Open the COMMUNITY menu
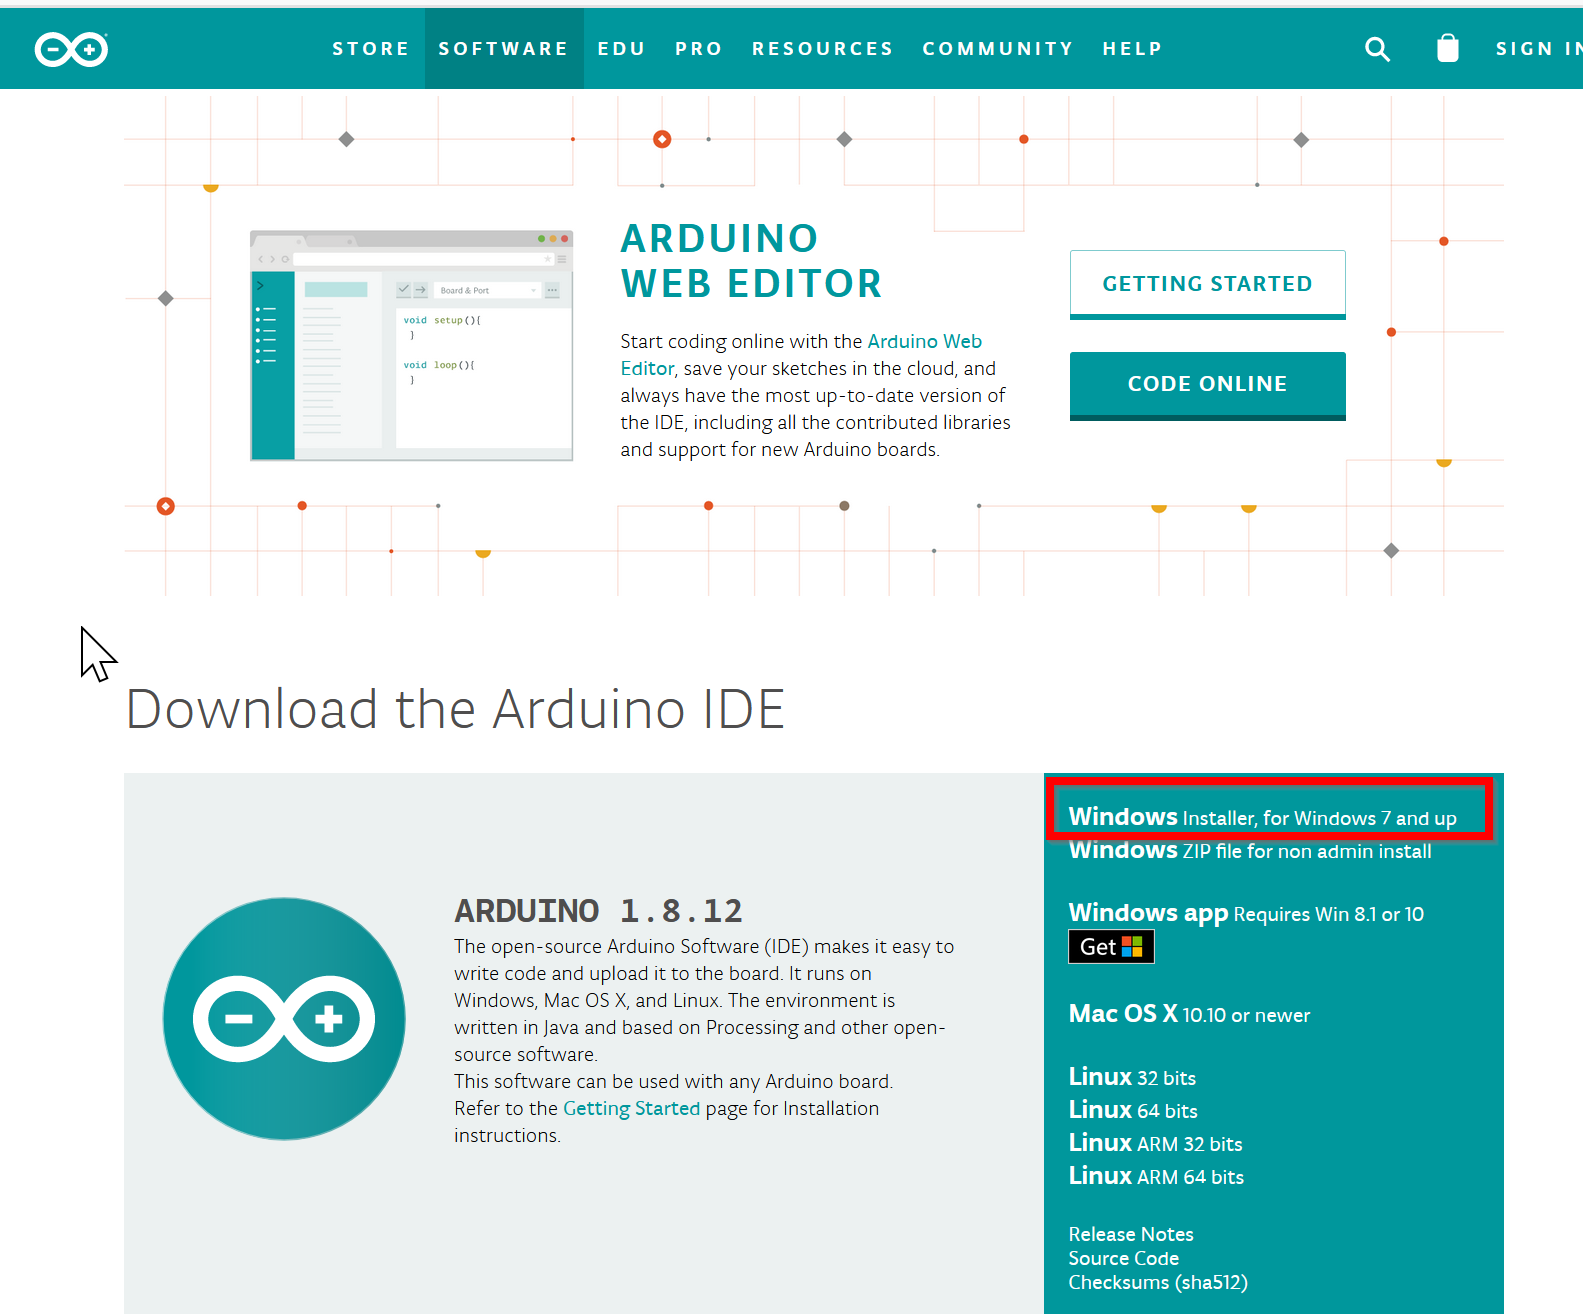The height and width of the screenshot is (1314, 1583). 998,49
